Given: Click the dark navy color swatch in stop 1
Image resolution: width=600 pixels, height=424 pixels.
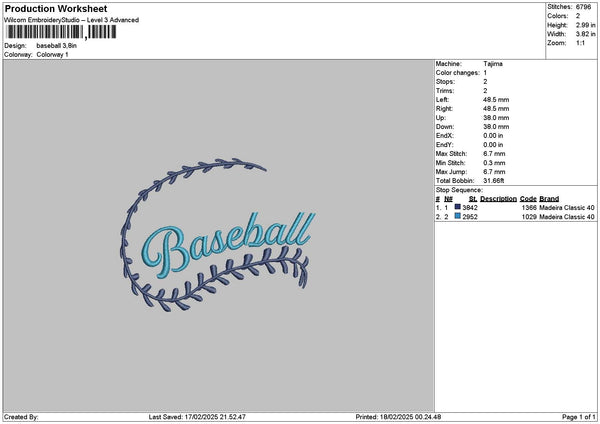Looking at the screenshot, I should tap(458, 207).
